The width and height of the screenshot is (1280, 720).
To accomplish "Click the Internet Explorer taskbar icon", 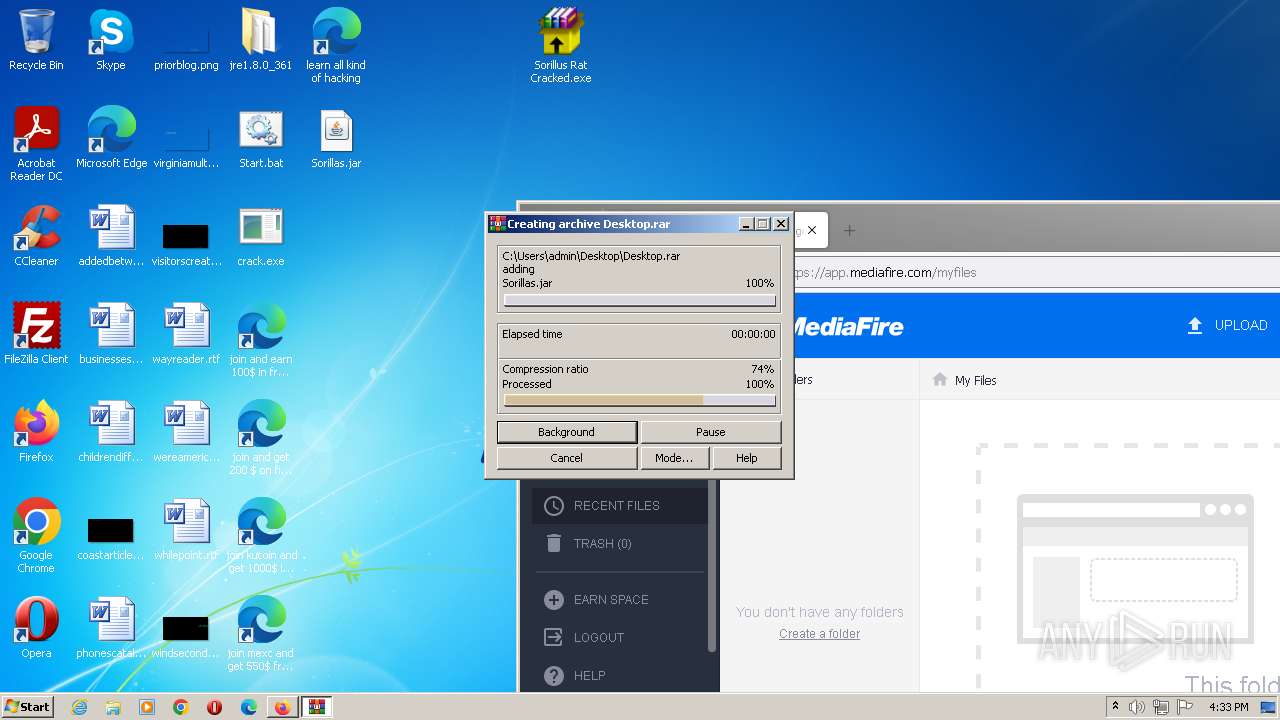I will coord(79,707).
